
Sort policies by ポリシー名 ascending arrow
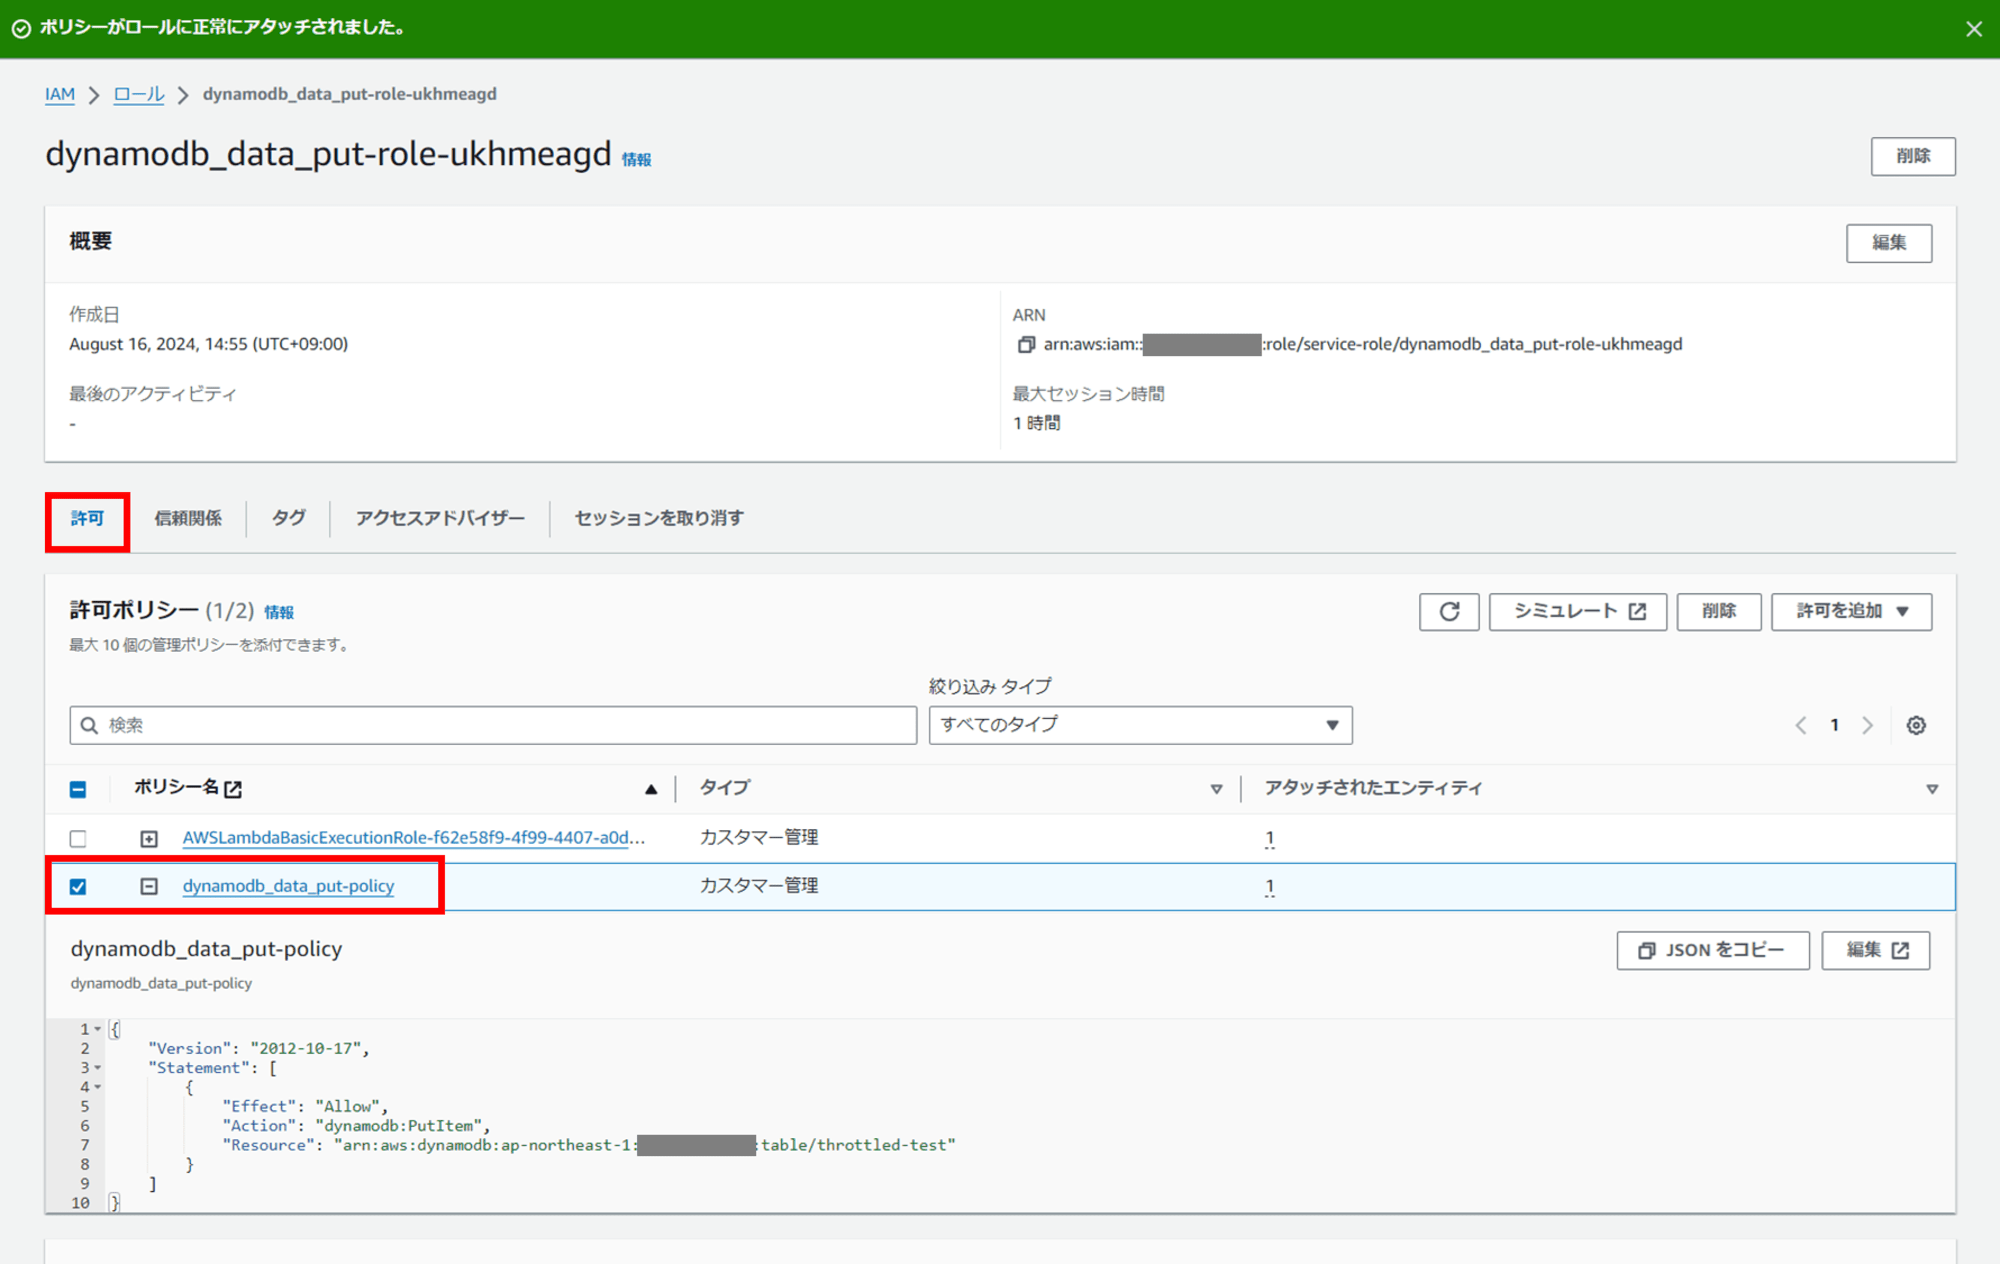tap(651, 789)
